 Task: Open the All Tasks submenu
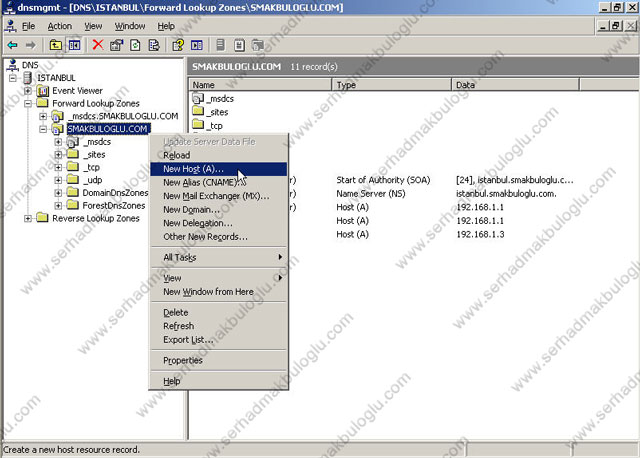point(218,258)
